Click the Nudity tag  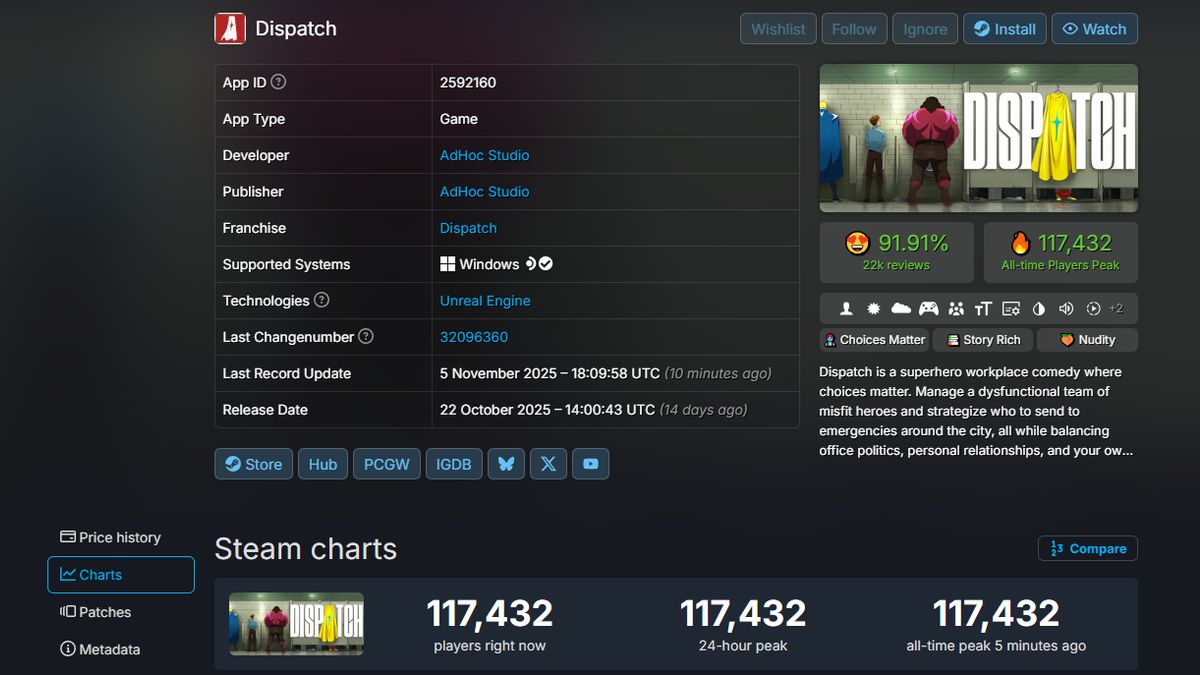(1087, 340)
